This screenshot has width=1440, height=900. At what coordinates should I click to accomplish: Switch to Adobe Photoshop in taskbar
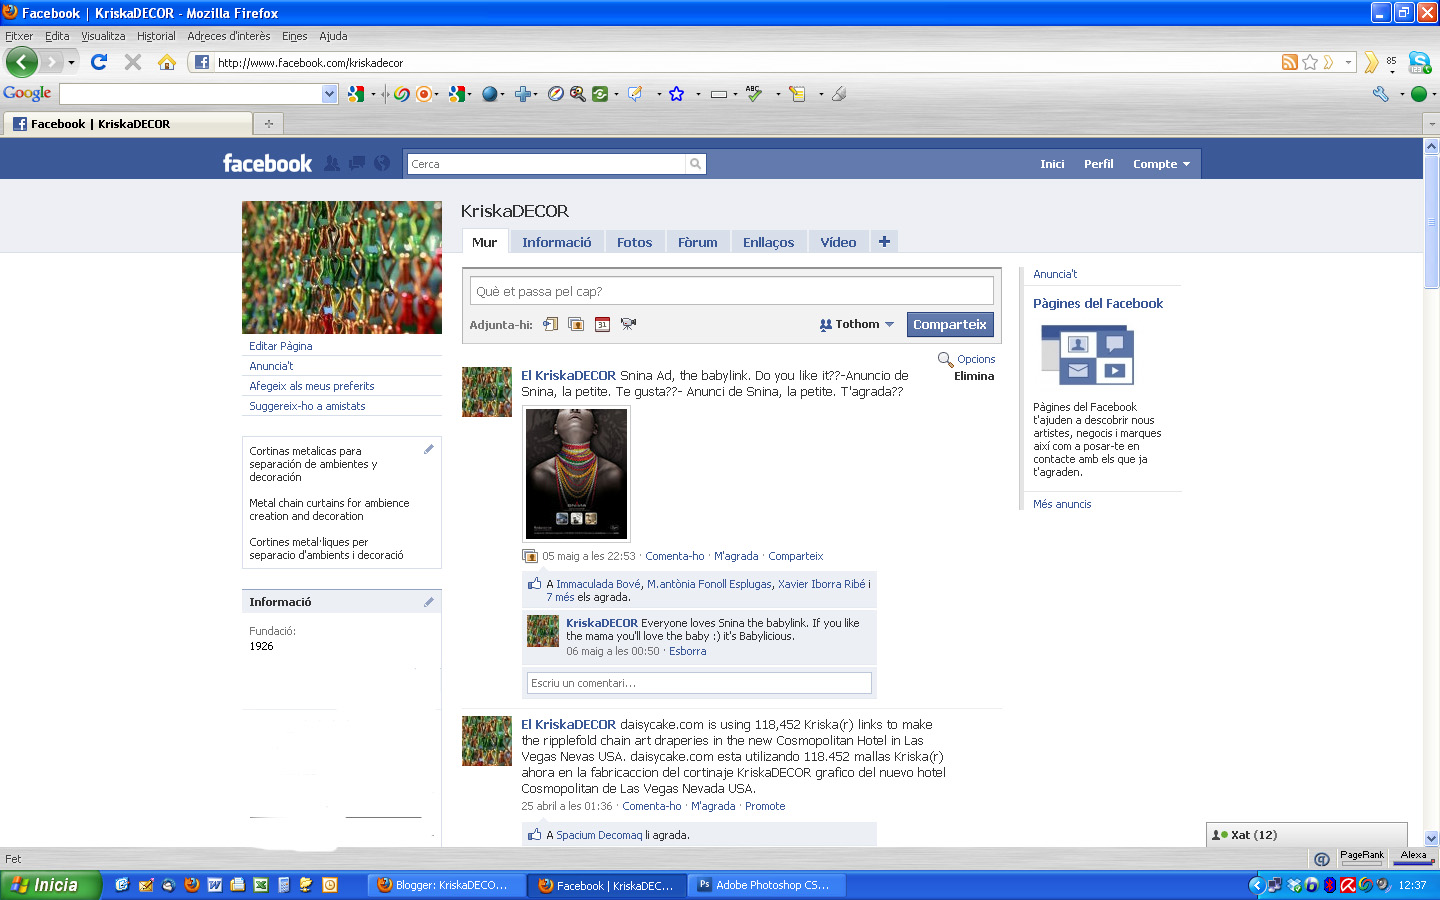click(769, 885)
